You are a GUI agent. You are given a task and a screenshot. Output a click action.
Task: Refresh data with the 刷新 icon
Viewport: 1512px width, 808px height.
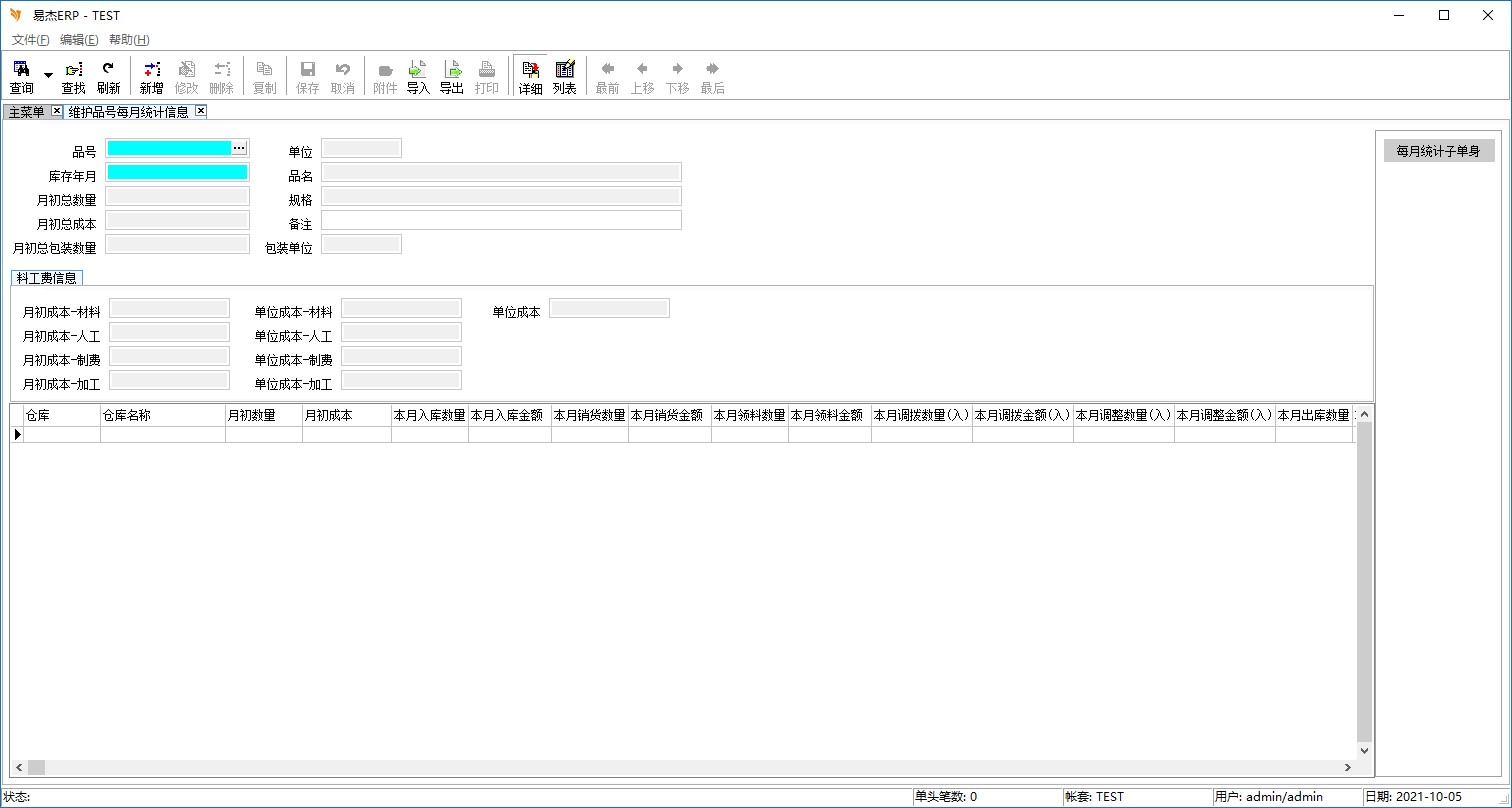(108, 76)
